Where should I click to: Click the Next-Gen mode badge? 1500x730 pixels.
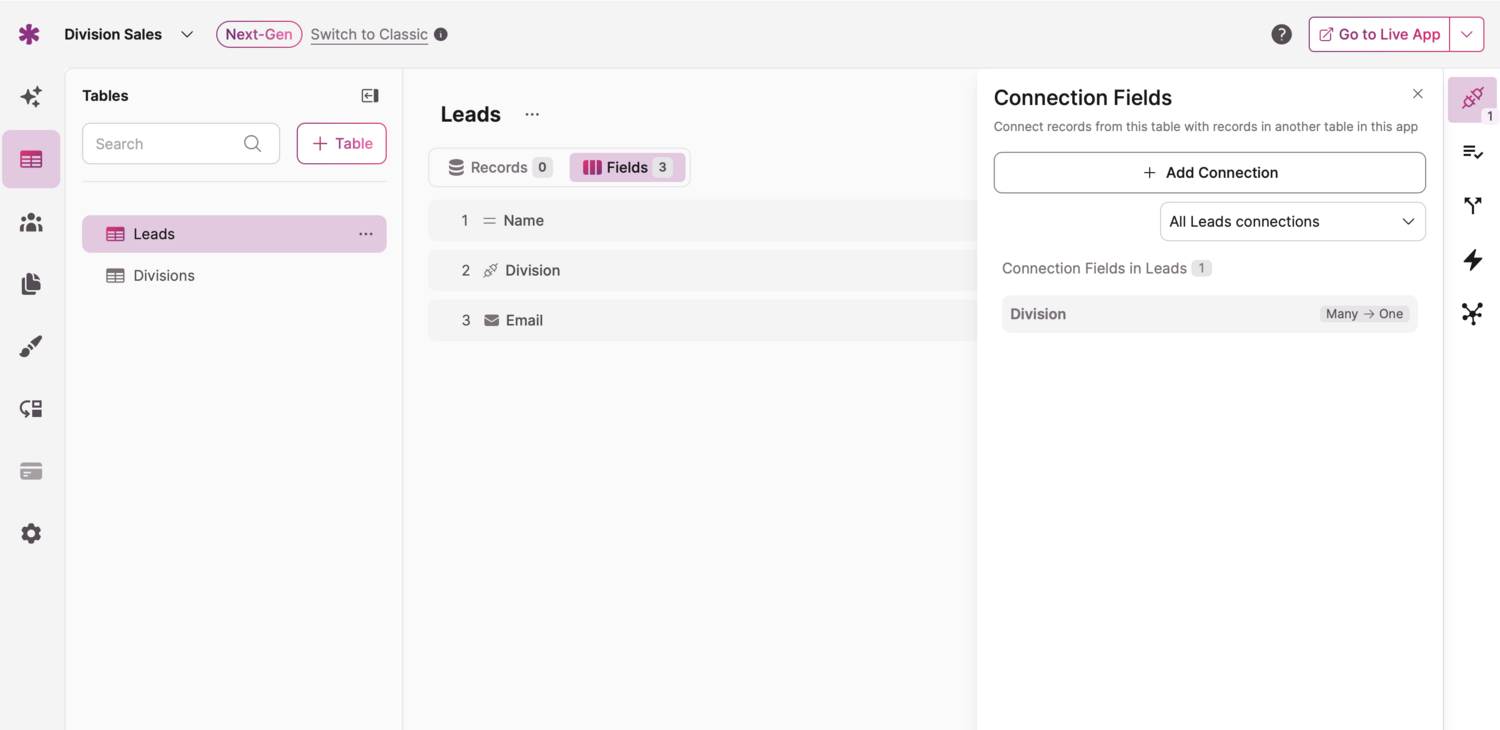pyautogui.click(x=259, y=34)
